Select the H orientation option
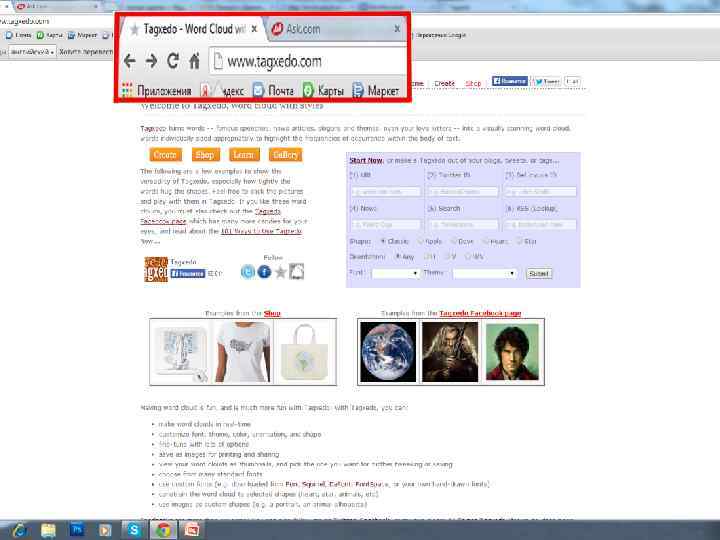This screenshot has width=720, height=540. click(427, 256)
